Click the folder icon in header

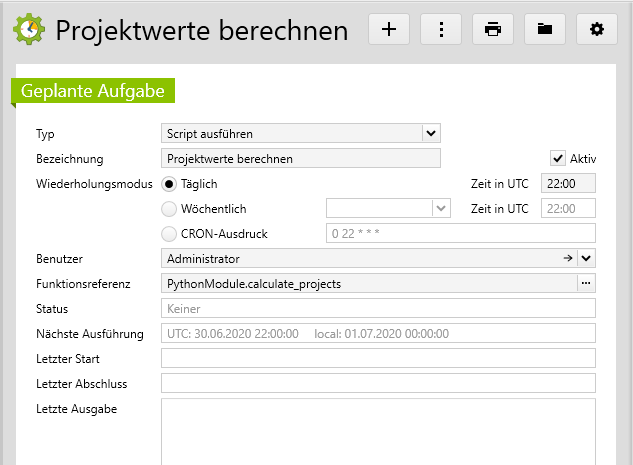click(545, 29)
